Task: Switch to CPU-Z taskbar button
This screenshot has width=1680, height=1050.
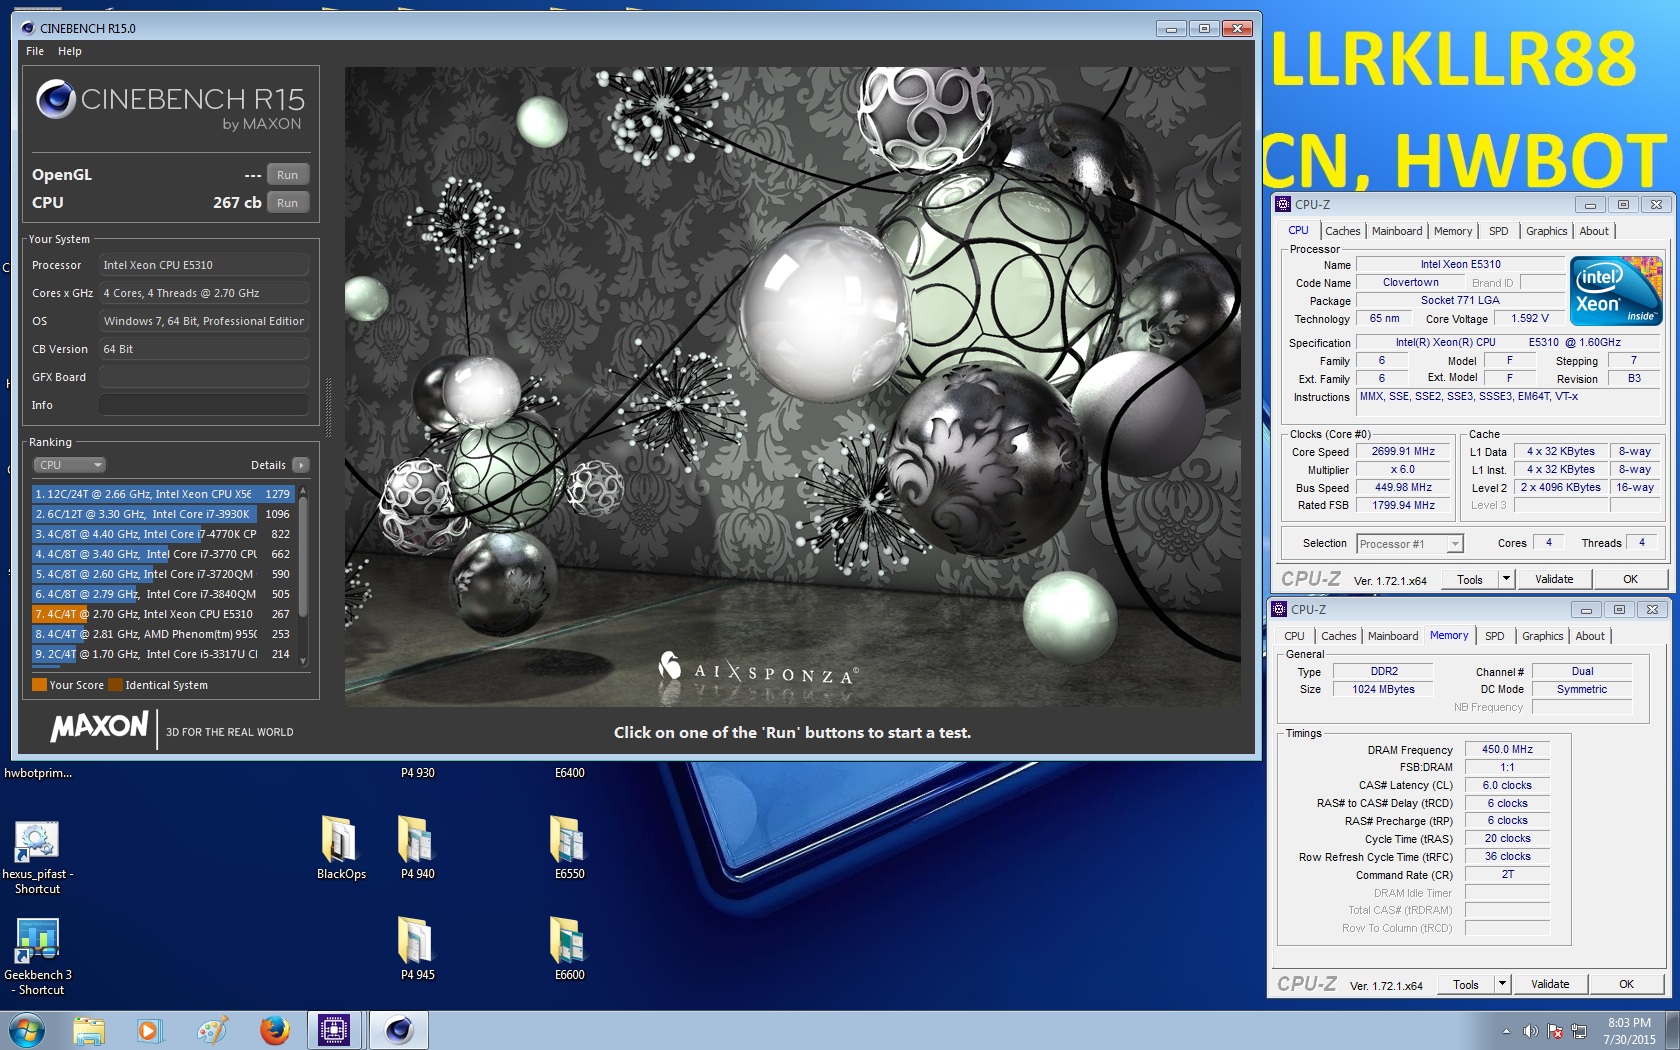Action: pos(334,1030)
